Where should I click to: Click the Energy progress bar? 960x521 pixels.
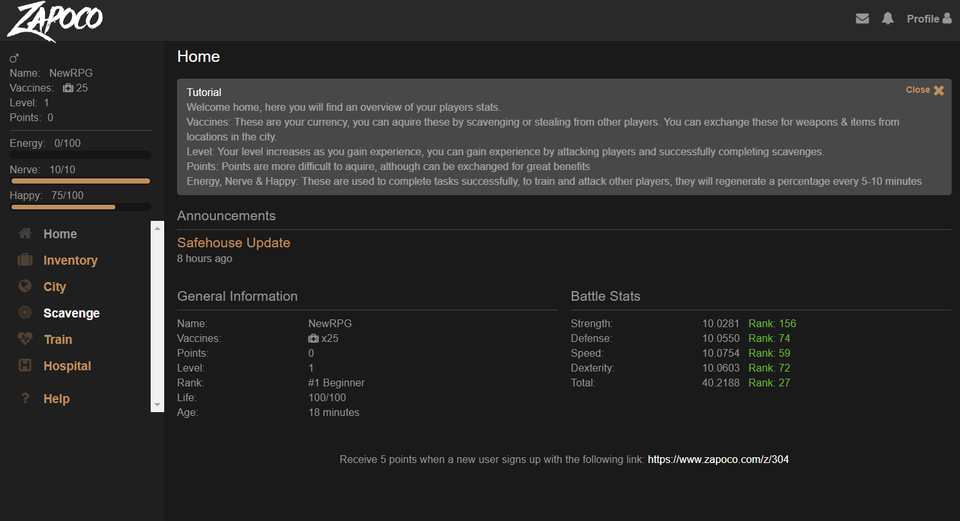(x=80, y=155)
